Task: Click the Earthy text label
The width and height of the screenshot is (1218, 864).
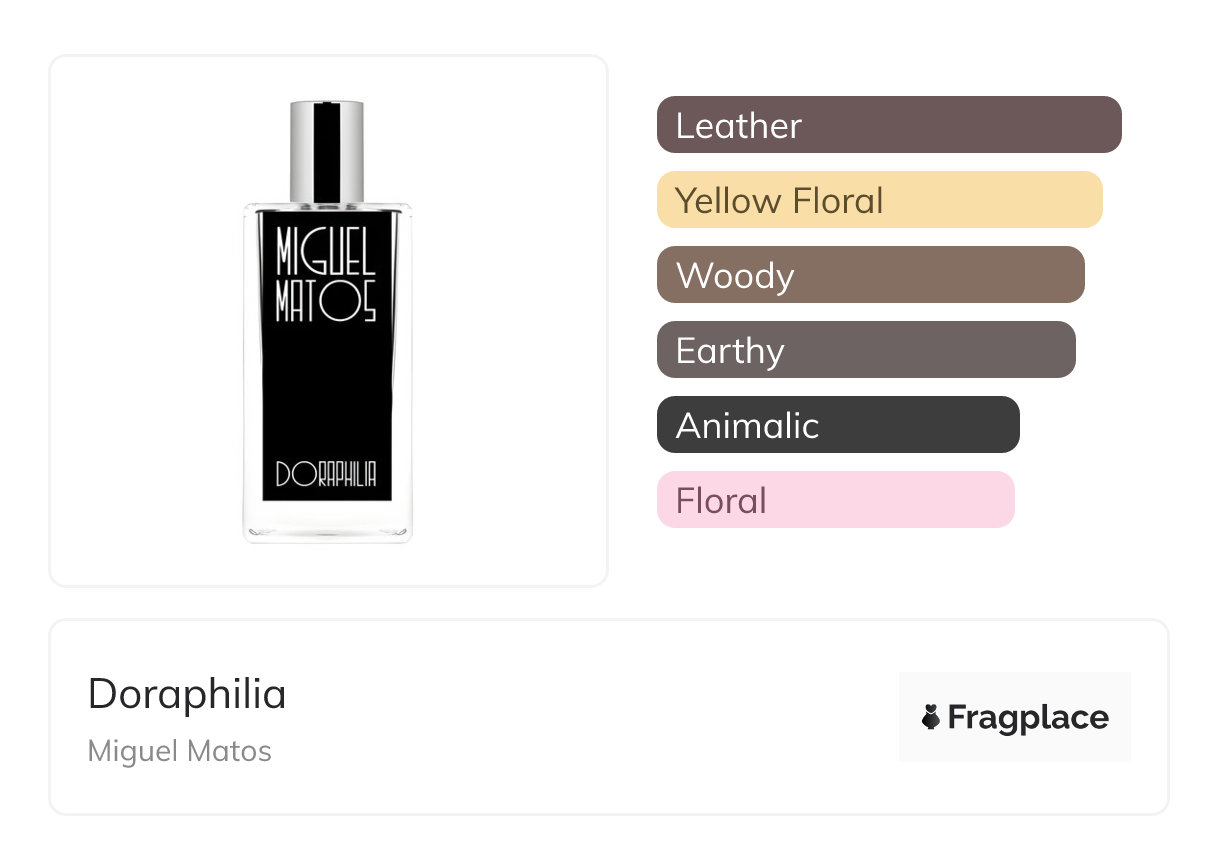Action: [x=730, y=351]
